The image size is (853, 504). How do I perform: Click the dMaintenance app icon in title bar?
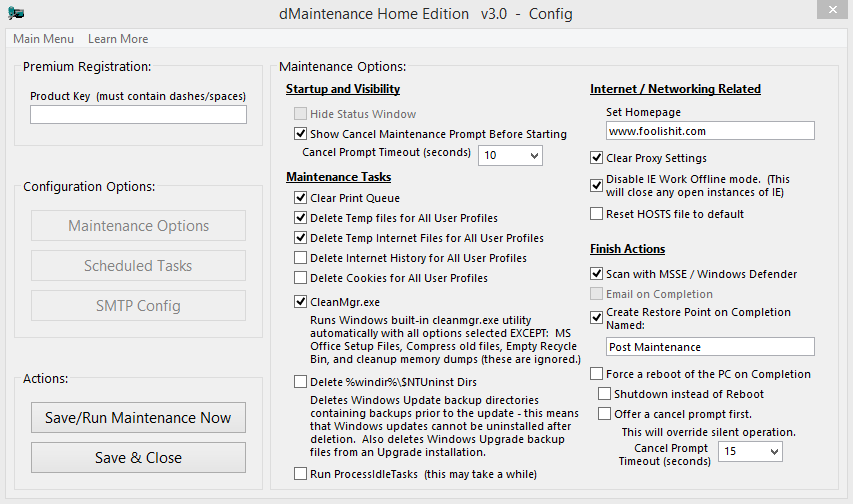(x=16, y=13)
